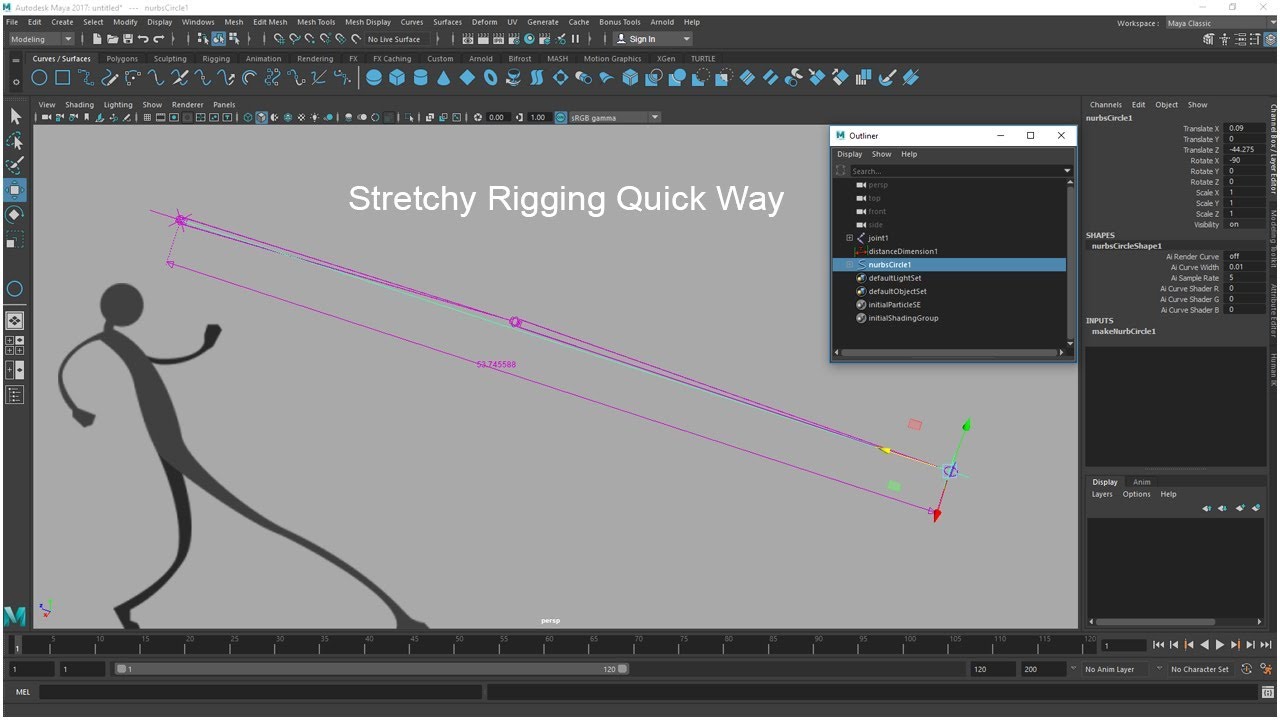Select makeNurbCircle1 input in Channel Box

pyautogui.click(x=1124, y=331)
